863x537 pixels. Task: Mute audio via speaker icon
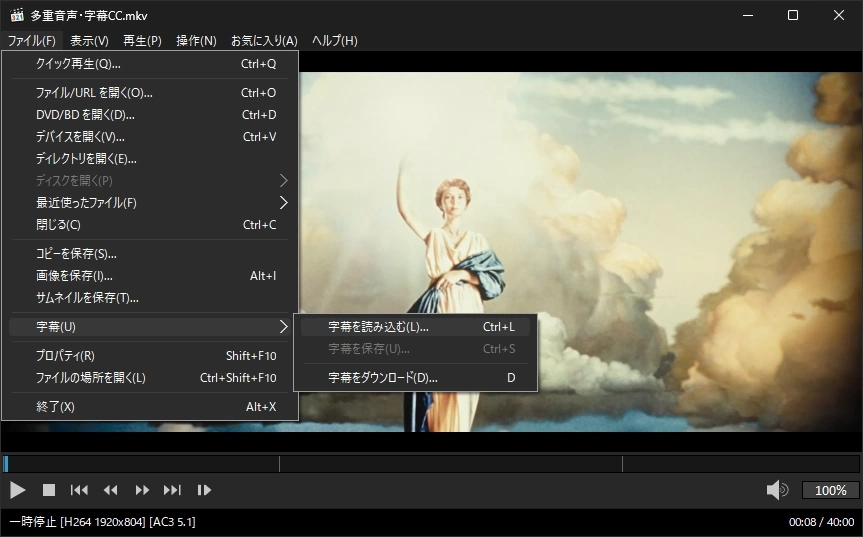pos(777,490)
